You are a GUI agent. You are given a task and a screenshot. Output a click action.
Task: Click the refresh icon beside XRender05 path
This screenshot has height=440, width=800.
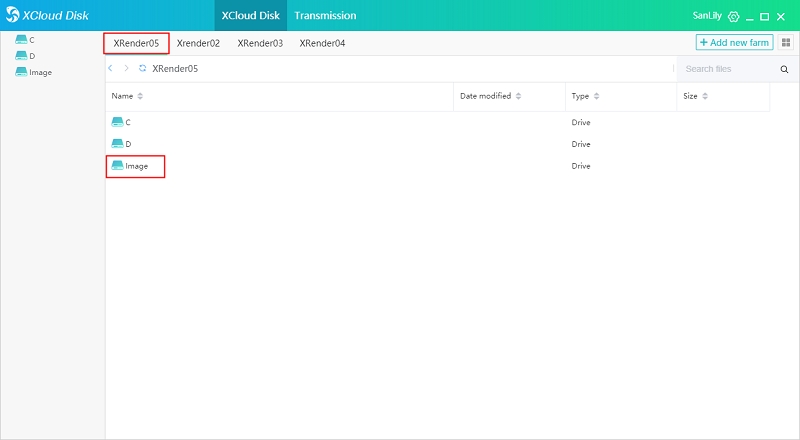pos(143,69)
